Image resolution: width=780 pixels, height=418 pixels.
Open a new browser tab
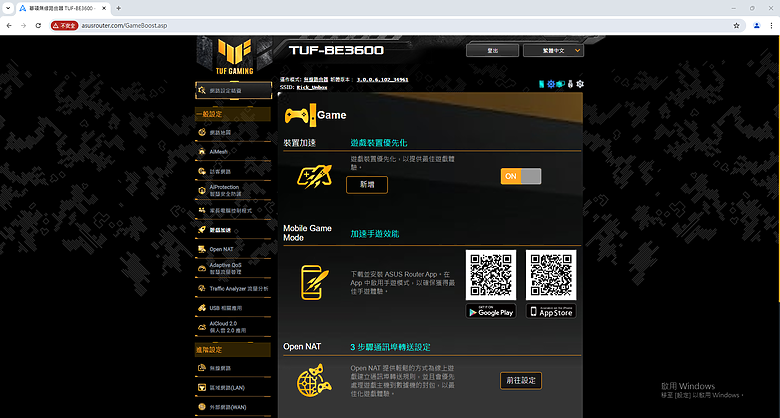(x=118, y=8)
